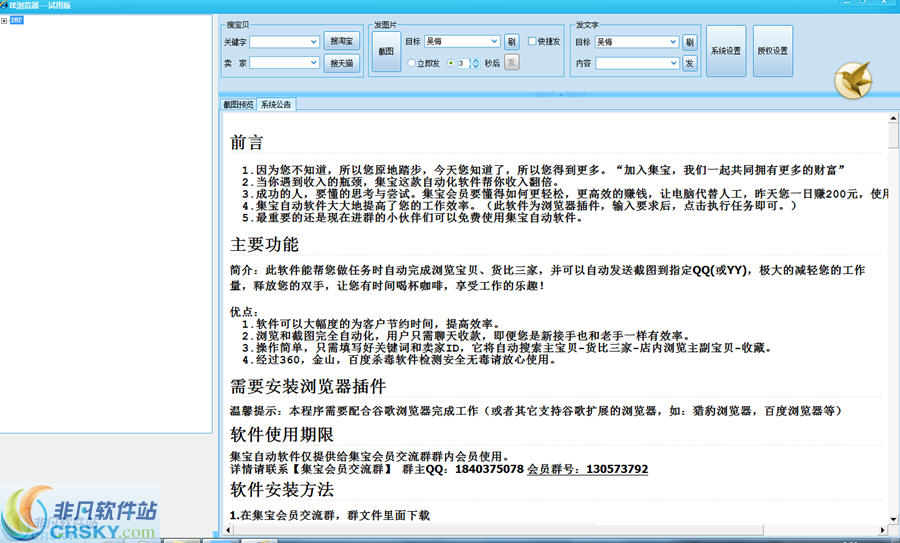This screenshot has width=900, height=543.
Task: Open 授权设置 authorization settings
Action: click(x=773, y=51)
